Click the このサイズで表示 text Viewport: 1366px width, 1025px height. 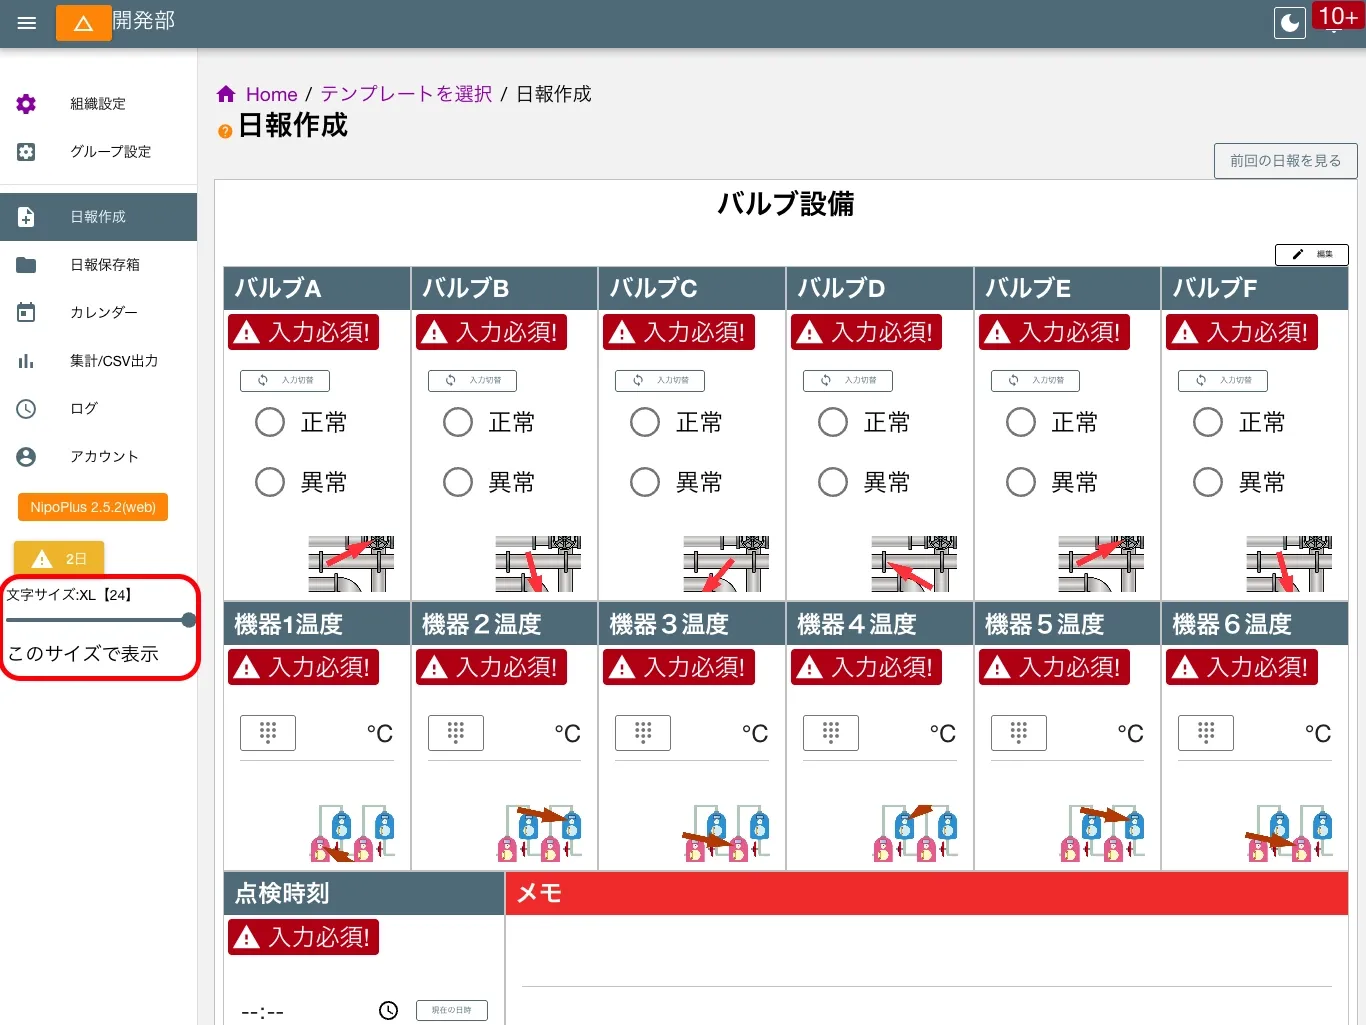click(84, 654)
